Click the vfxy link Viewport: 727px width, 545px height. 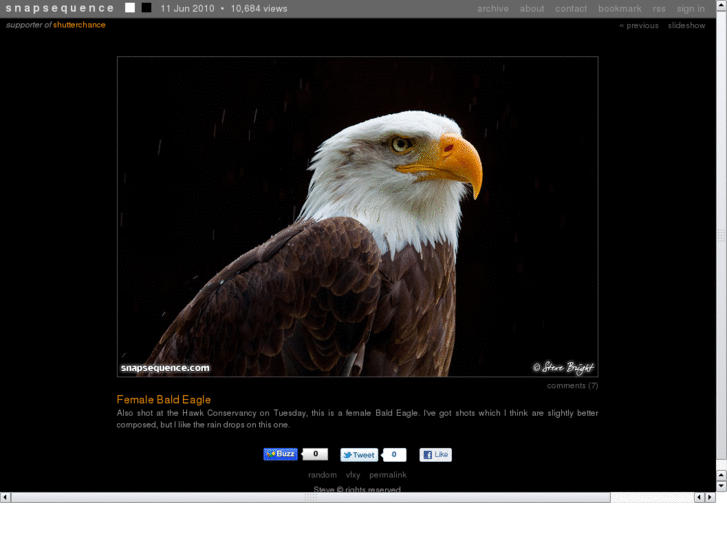tap(353, 475)
